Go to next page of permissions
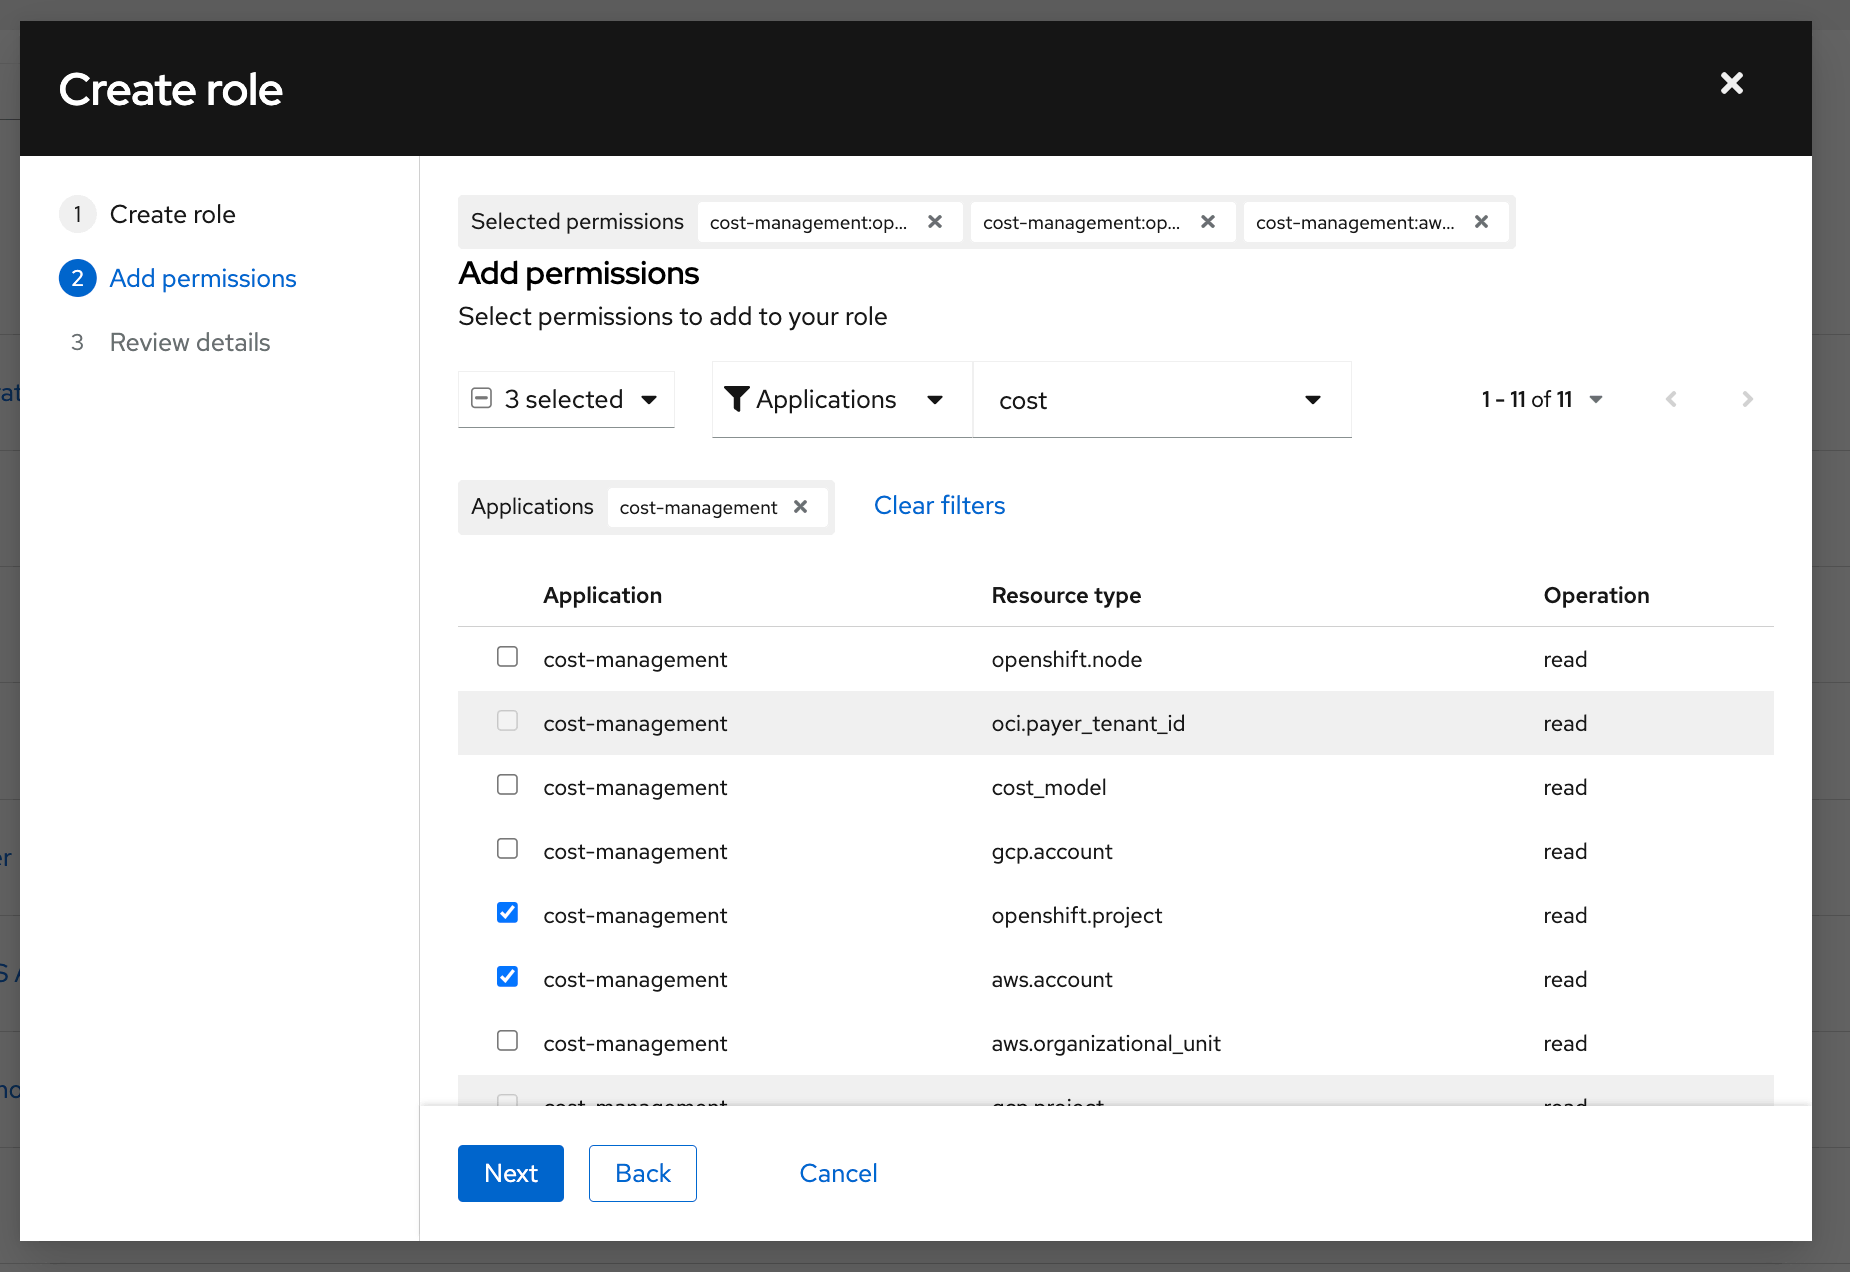1850x1272 pixels. [1747, 399]
